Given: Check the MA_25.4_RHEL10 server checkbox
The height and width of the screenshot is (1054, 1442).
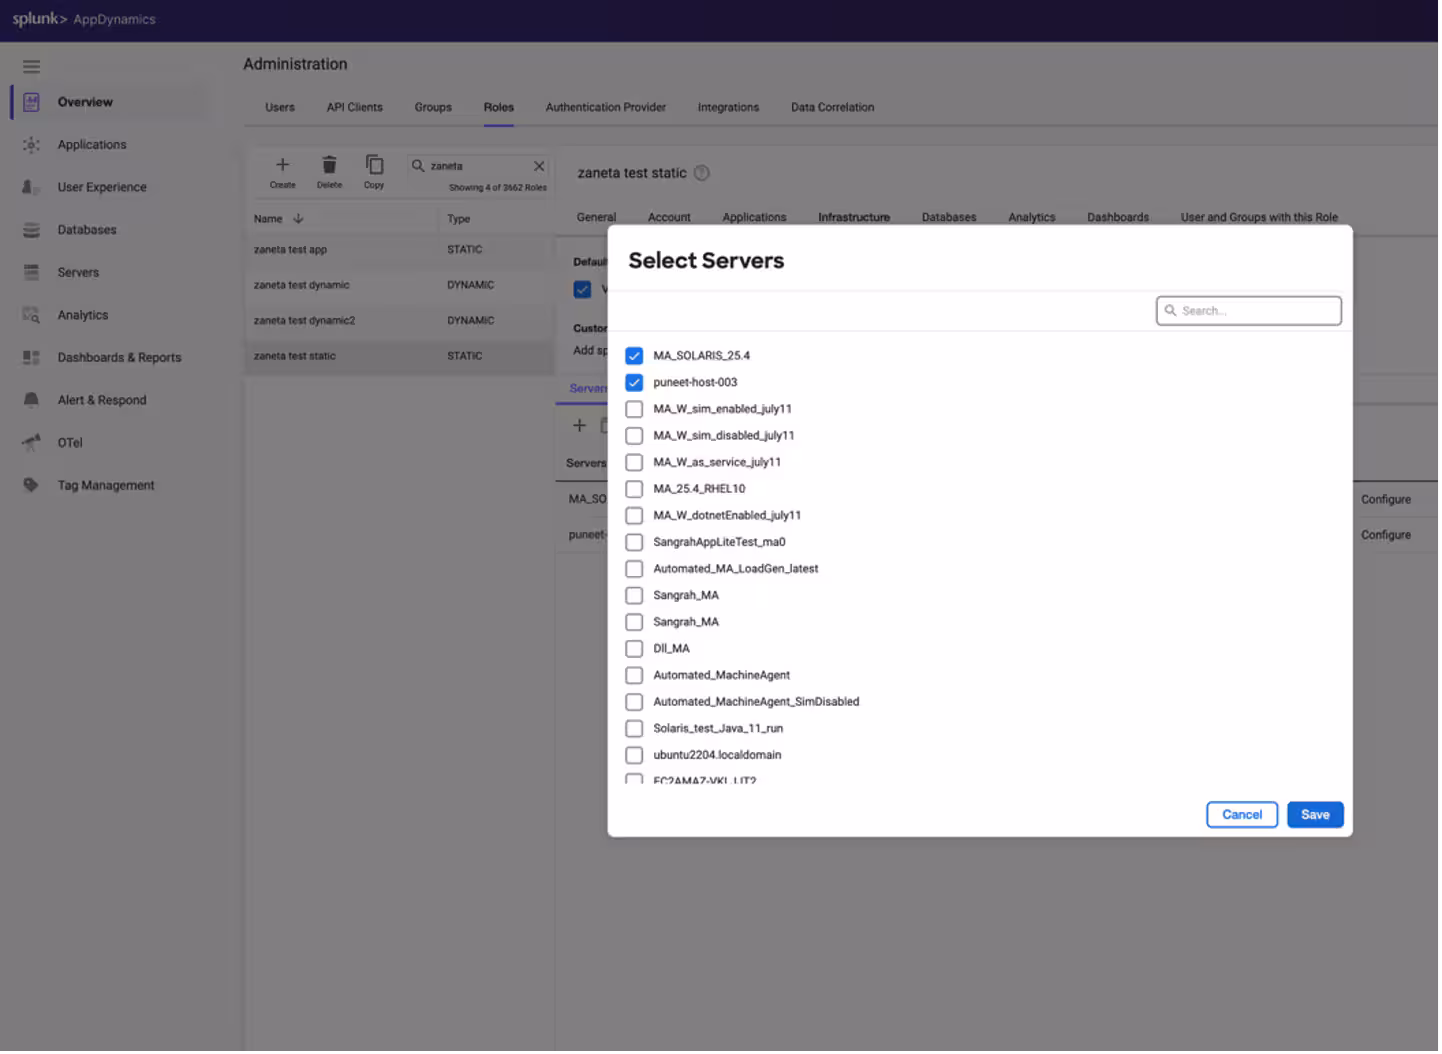Looking at the screenshot, I should click(634, 489).
